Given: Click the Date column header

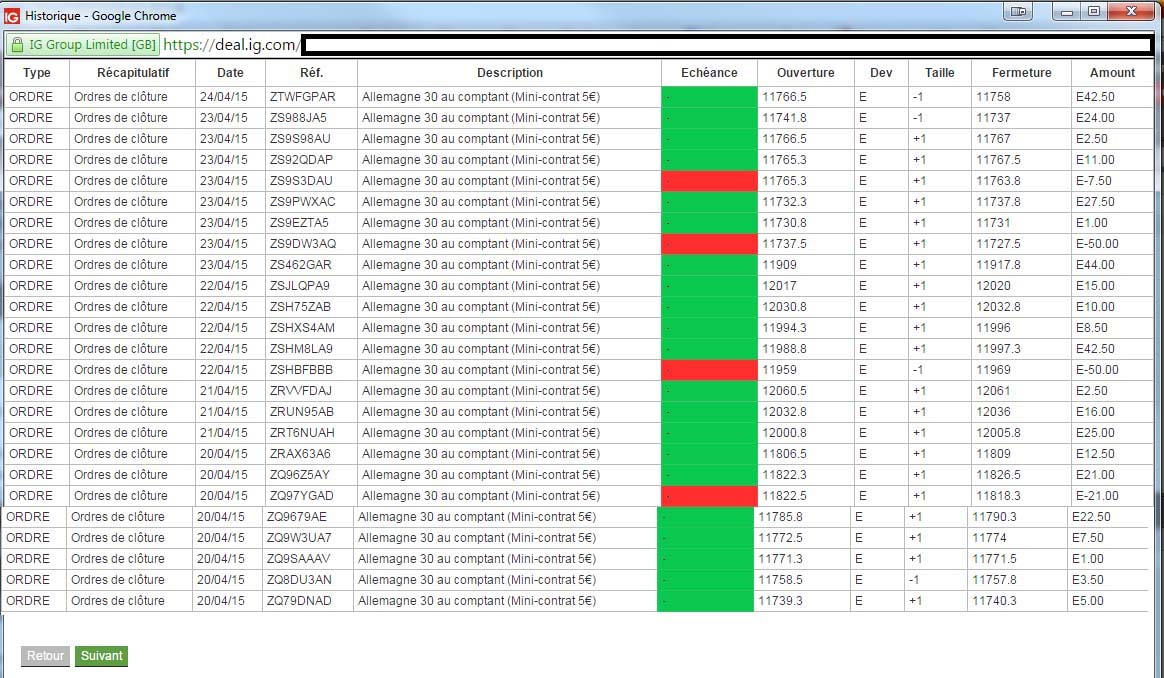Looking at the screenshot, I should tap(230, 73).
